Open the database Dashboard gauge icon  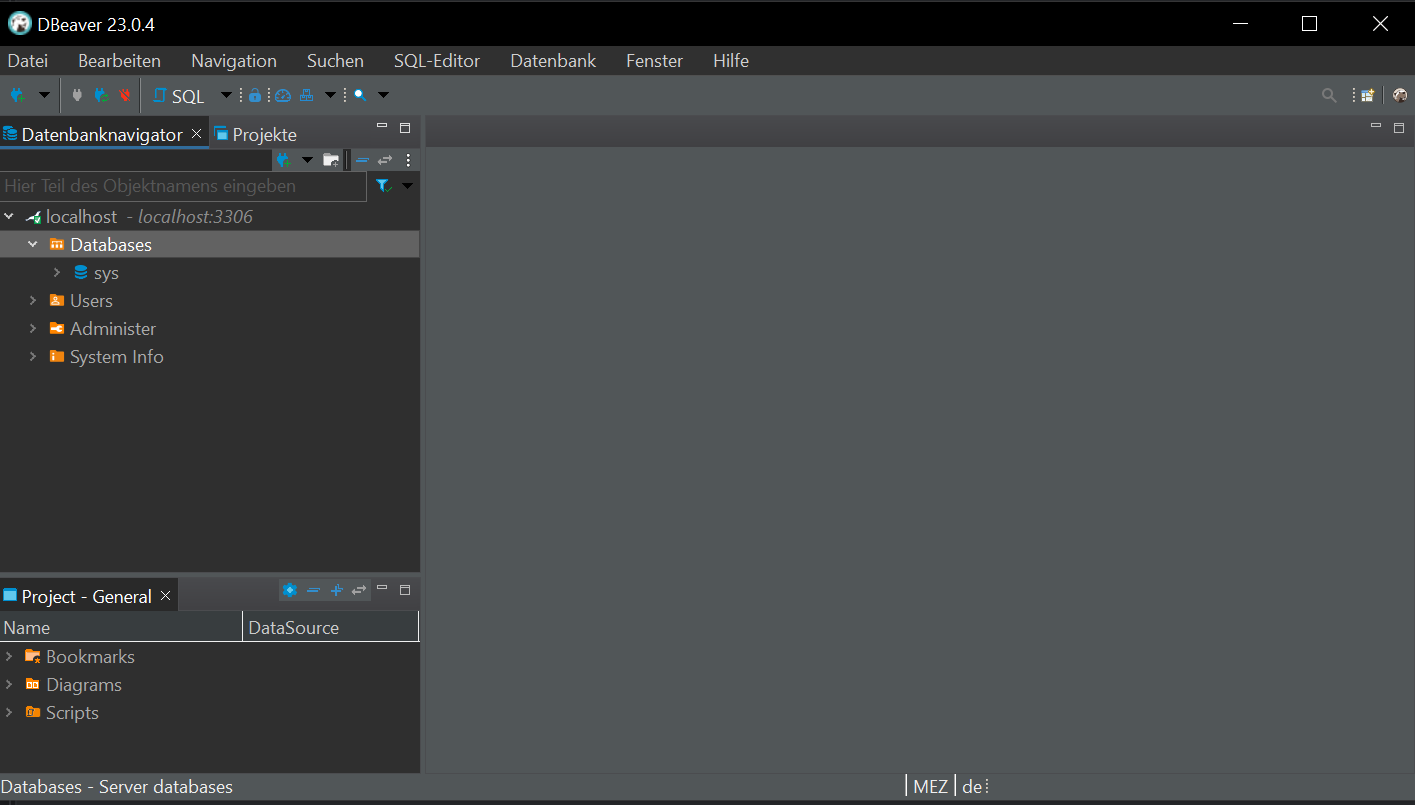click(283, 96)
